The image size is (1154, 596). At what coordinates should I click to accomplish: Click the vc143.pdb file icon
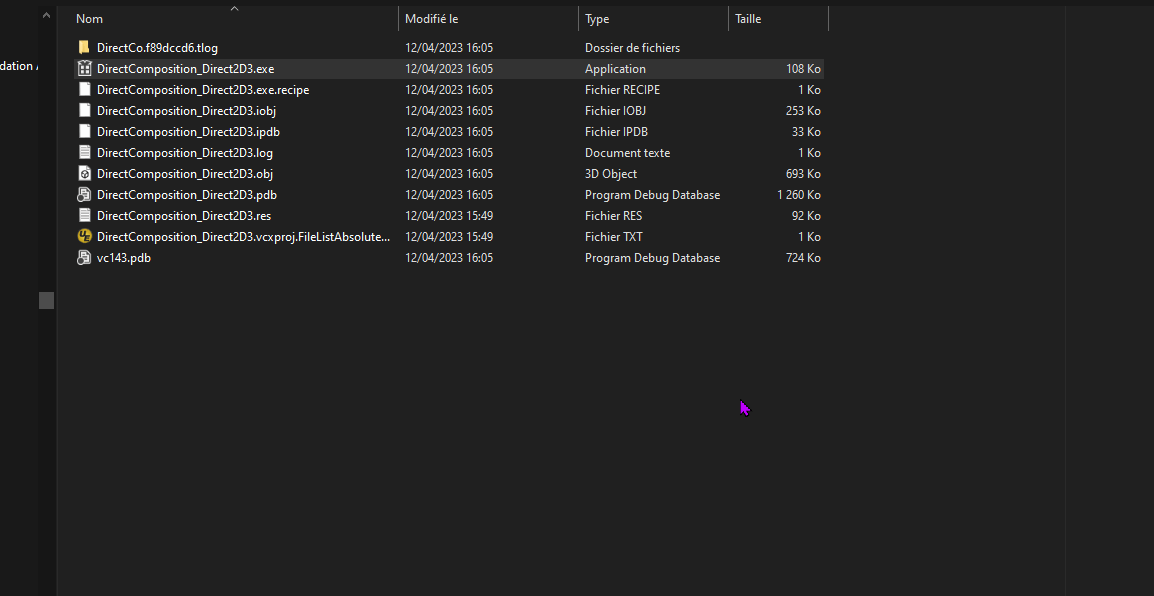pos(84,258)
